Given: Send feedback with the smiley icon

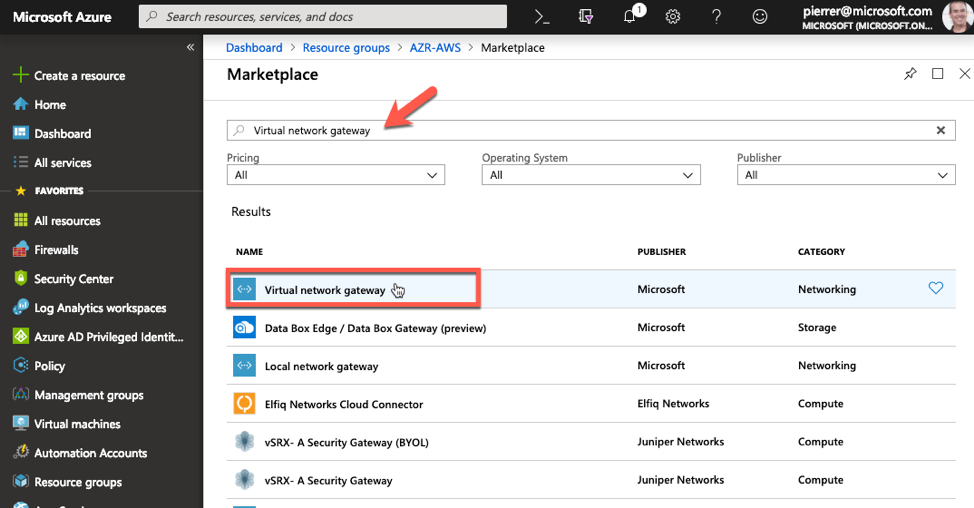Looking at the screenshot, I should click(760, 17).
